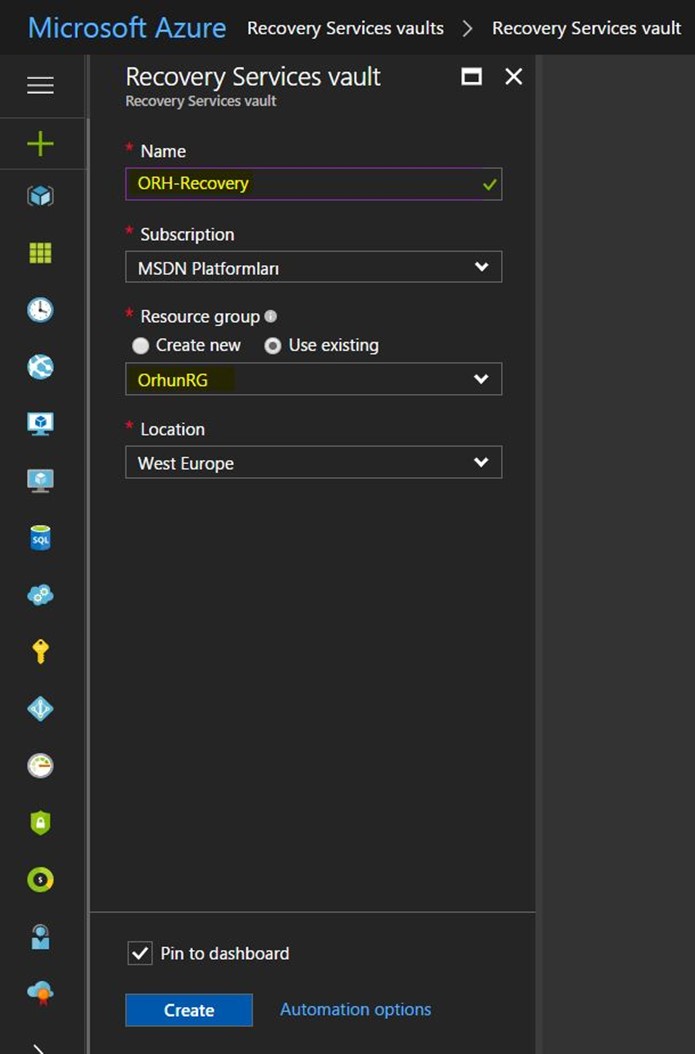The height and width of the screenshot is (1054, 695).
Task: Open the green shield Security Center icon
Action: click(40, 822)
